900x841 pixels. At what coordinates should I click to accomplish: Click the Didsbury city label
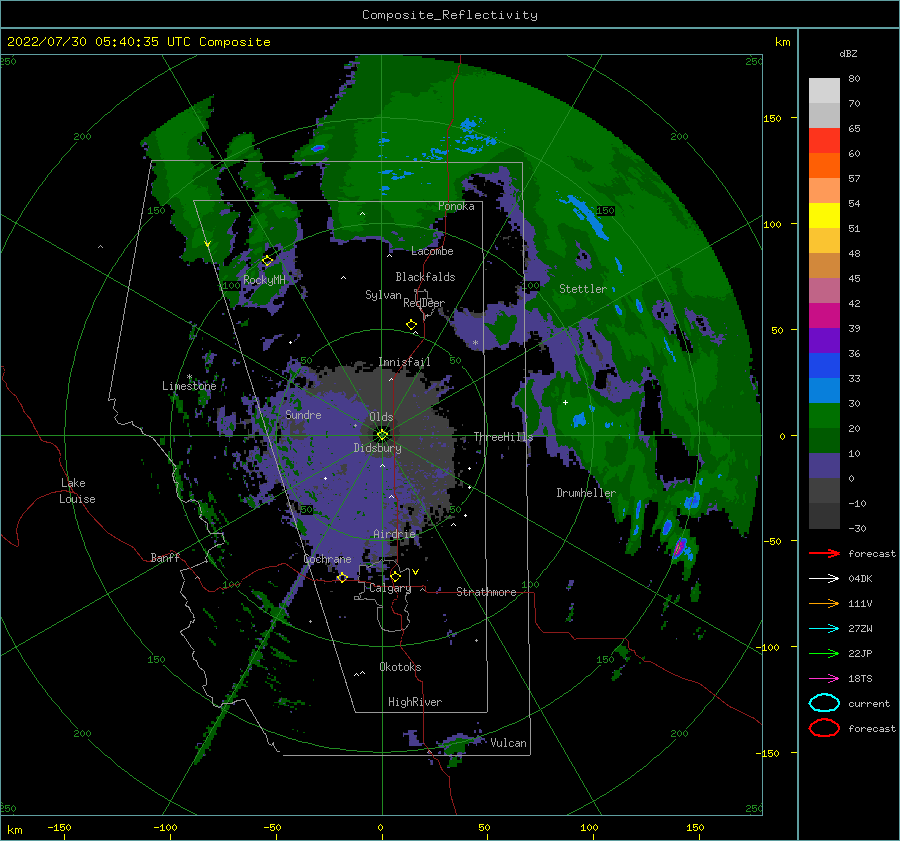(x=377, y=448)
